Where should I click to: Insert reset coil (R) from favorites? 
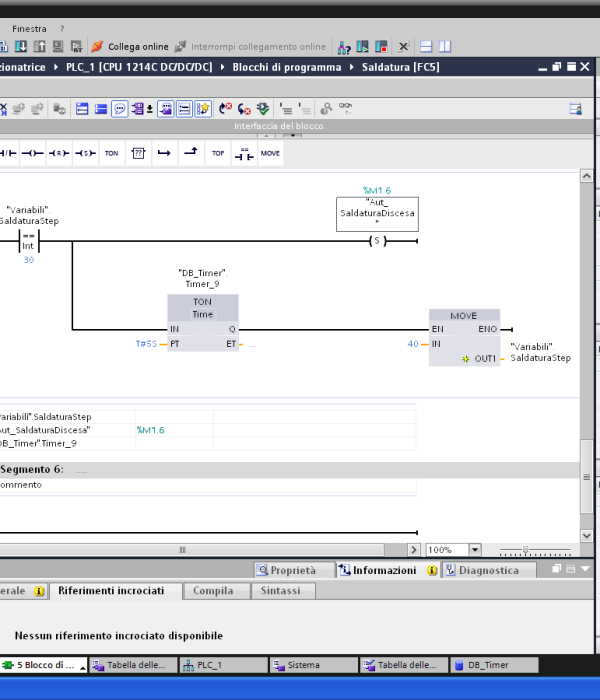[59, 153]
